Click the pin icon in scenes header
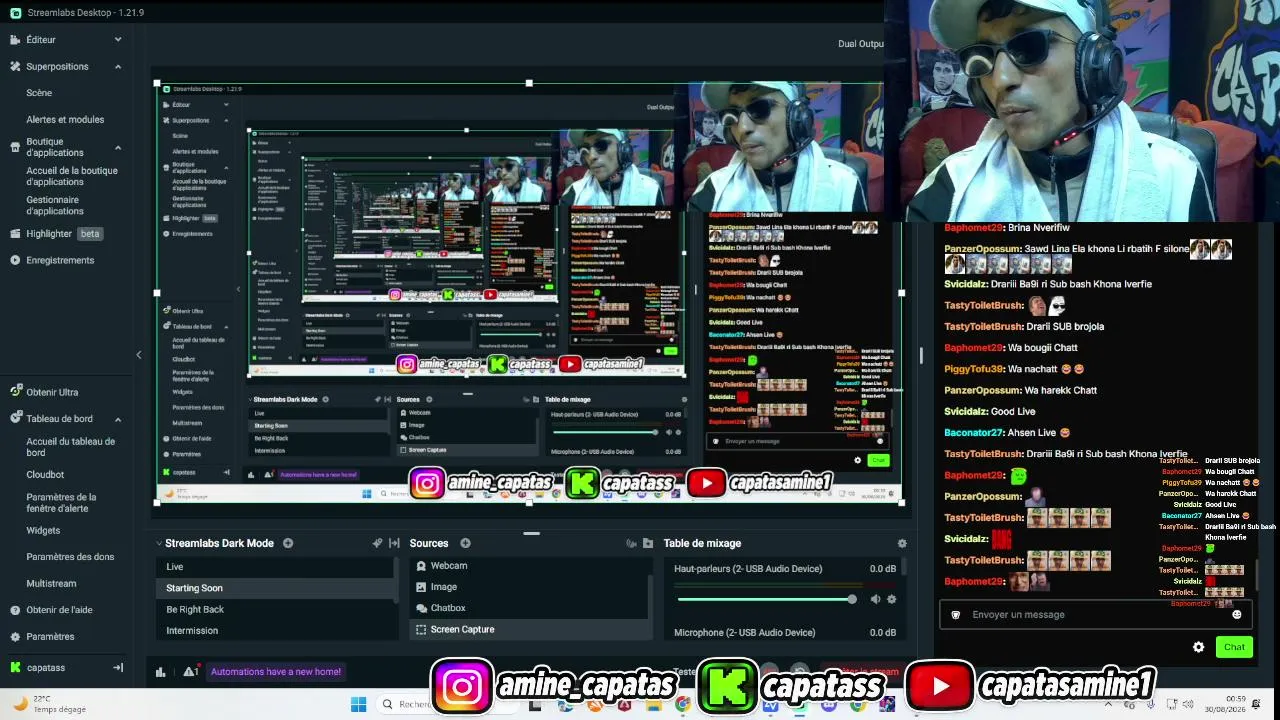The width and height of the screenshot is (1280, 720). pyautogui.click(x=377, y=543)
